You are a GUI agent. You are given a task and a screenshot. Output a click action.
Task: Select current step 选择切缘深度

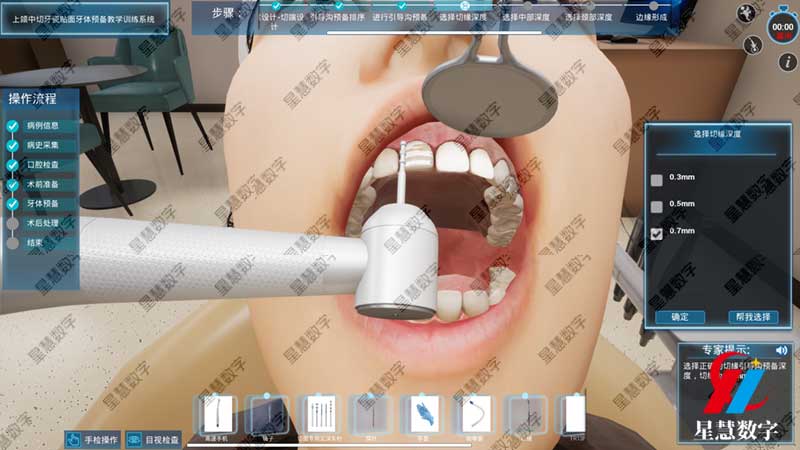coord(463,17)
